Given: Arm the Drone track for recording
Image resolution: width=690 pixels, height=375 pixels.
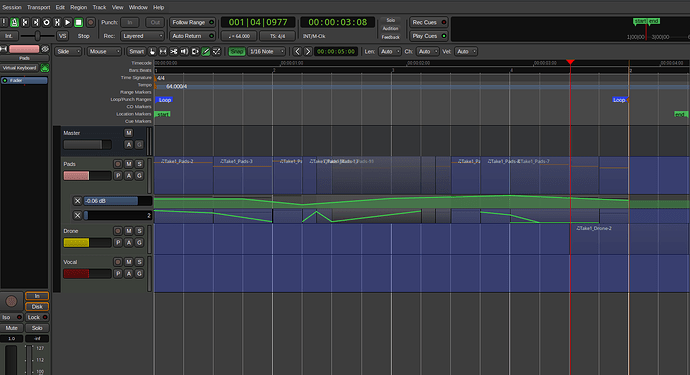Looking at the screenshot, I should (117, 231).
